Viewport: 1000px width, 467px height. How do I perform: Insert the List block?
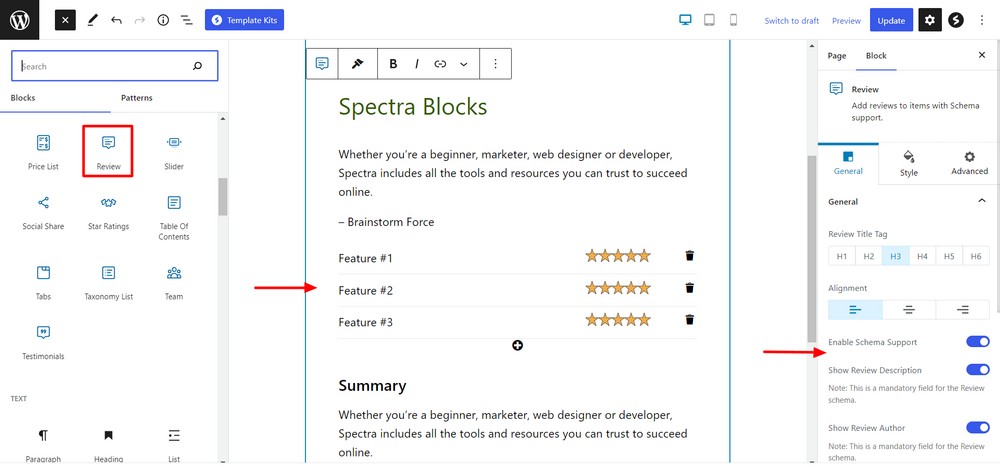(x=173, y=445)
